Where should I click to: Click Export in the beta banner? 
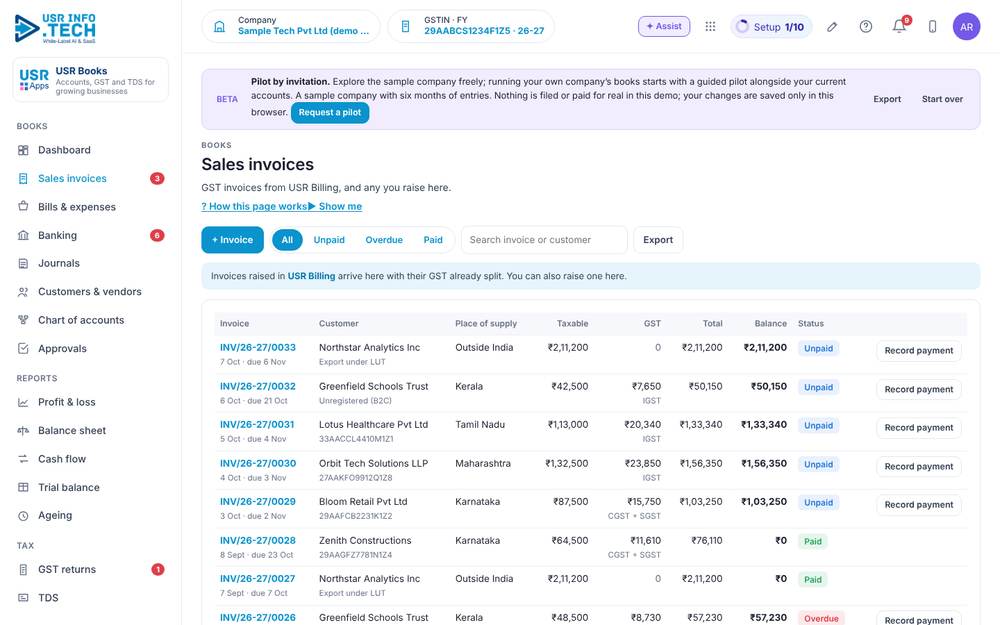click(887, 99)
